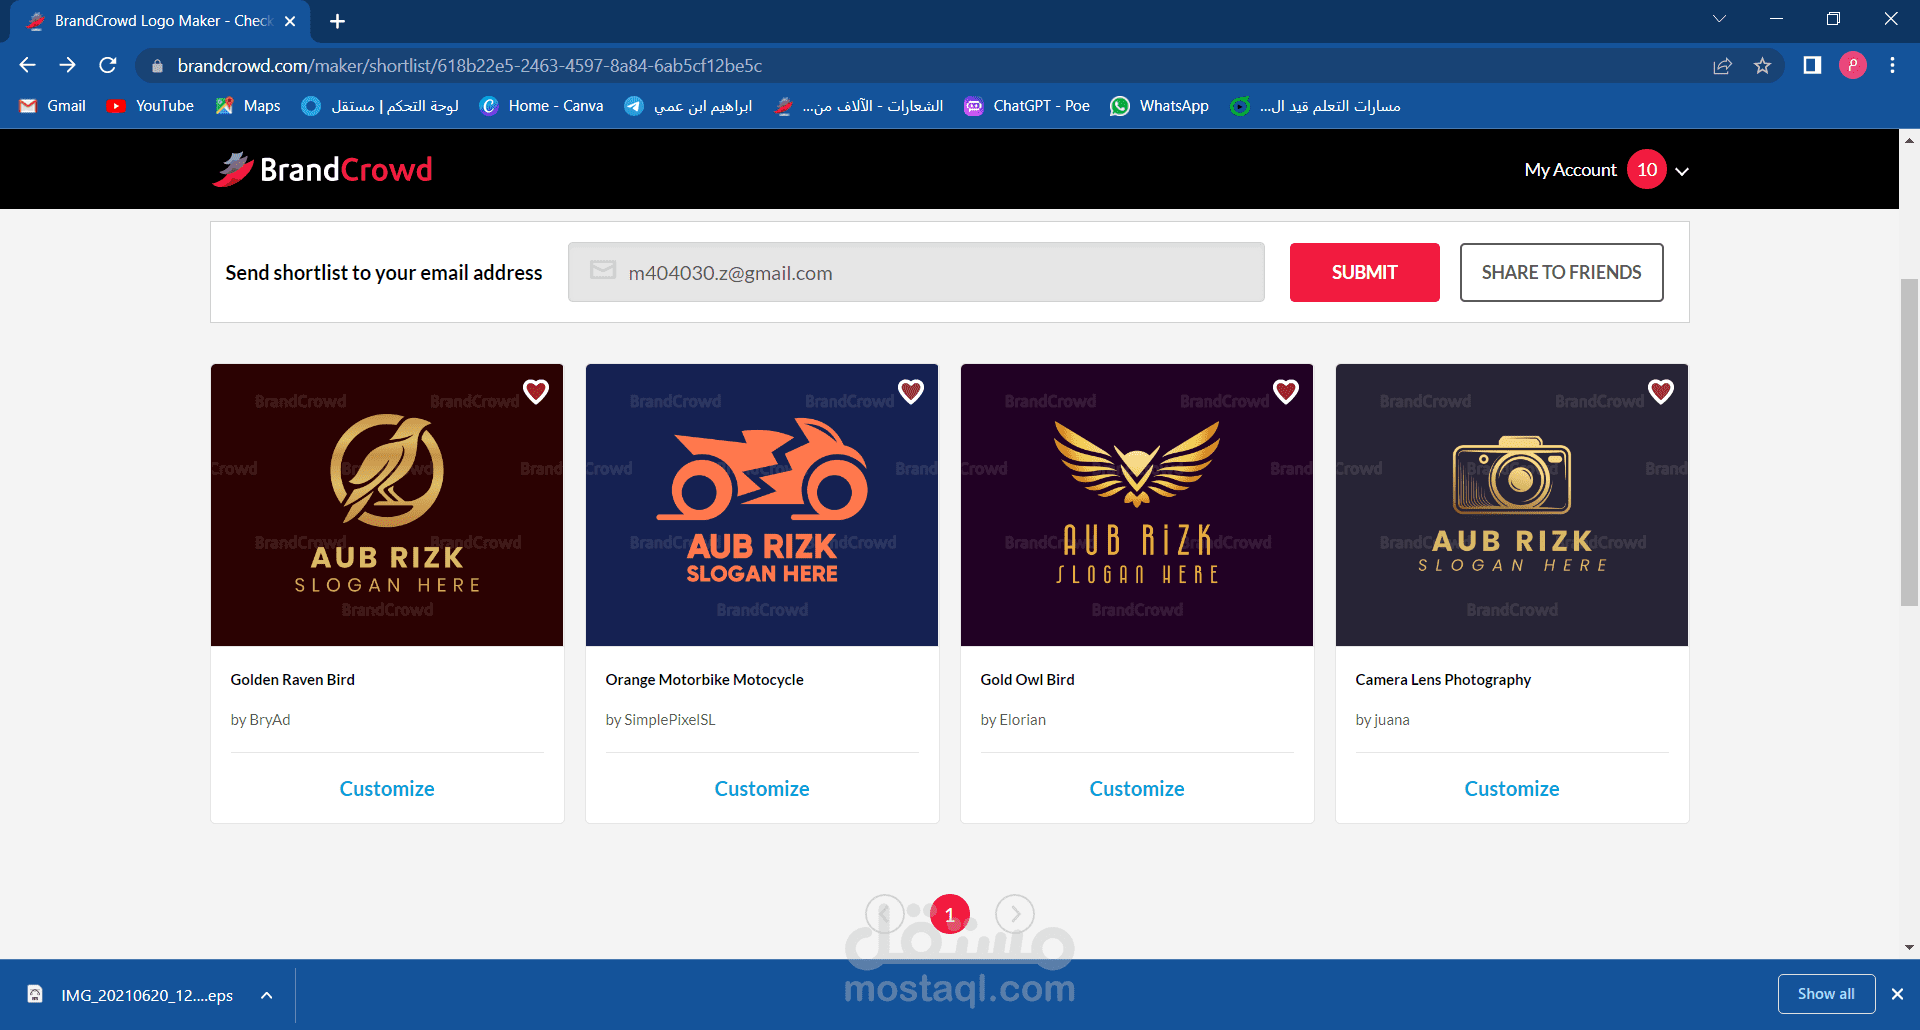The width and height of the screenshot is (1920, 1030).
Task: Click designer name juana
Action: pos(1392,720)
